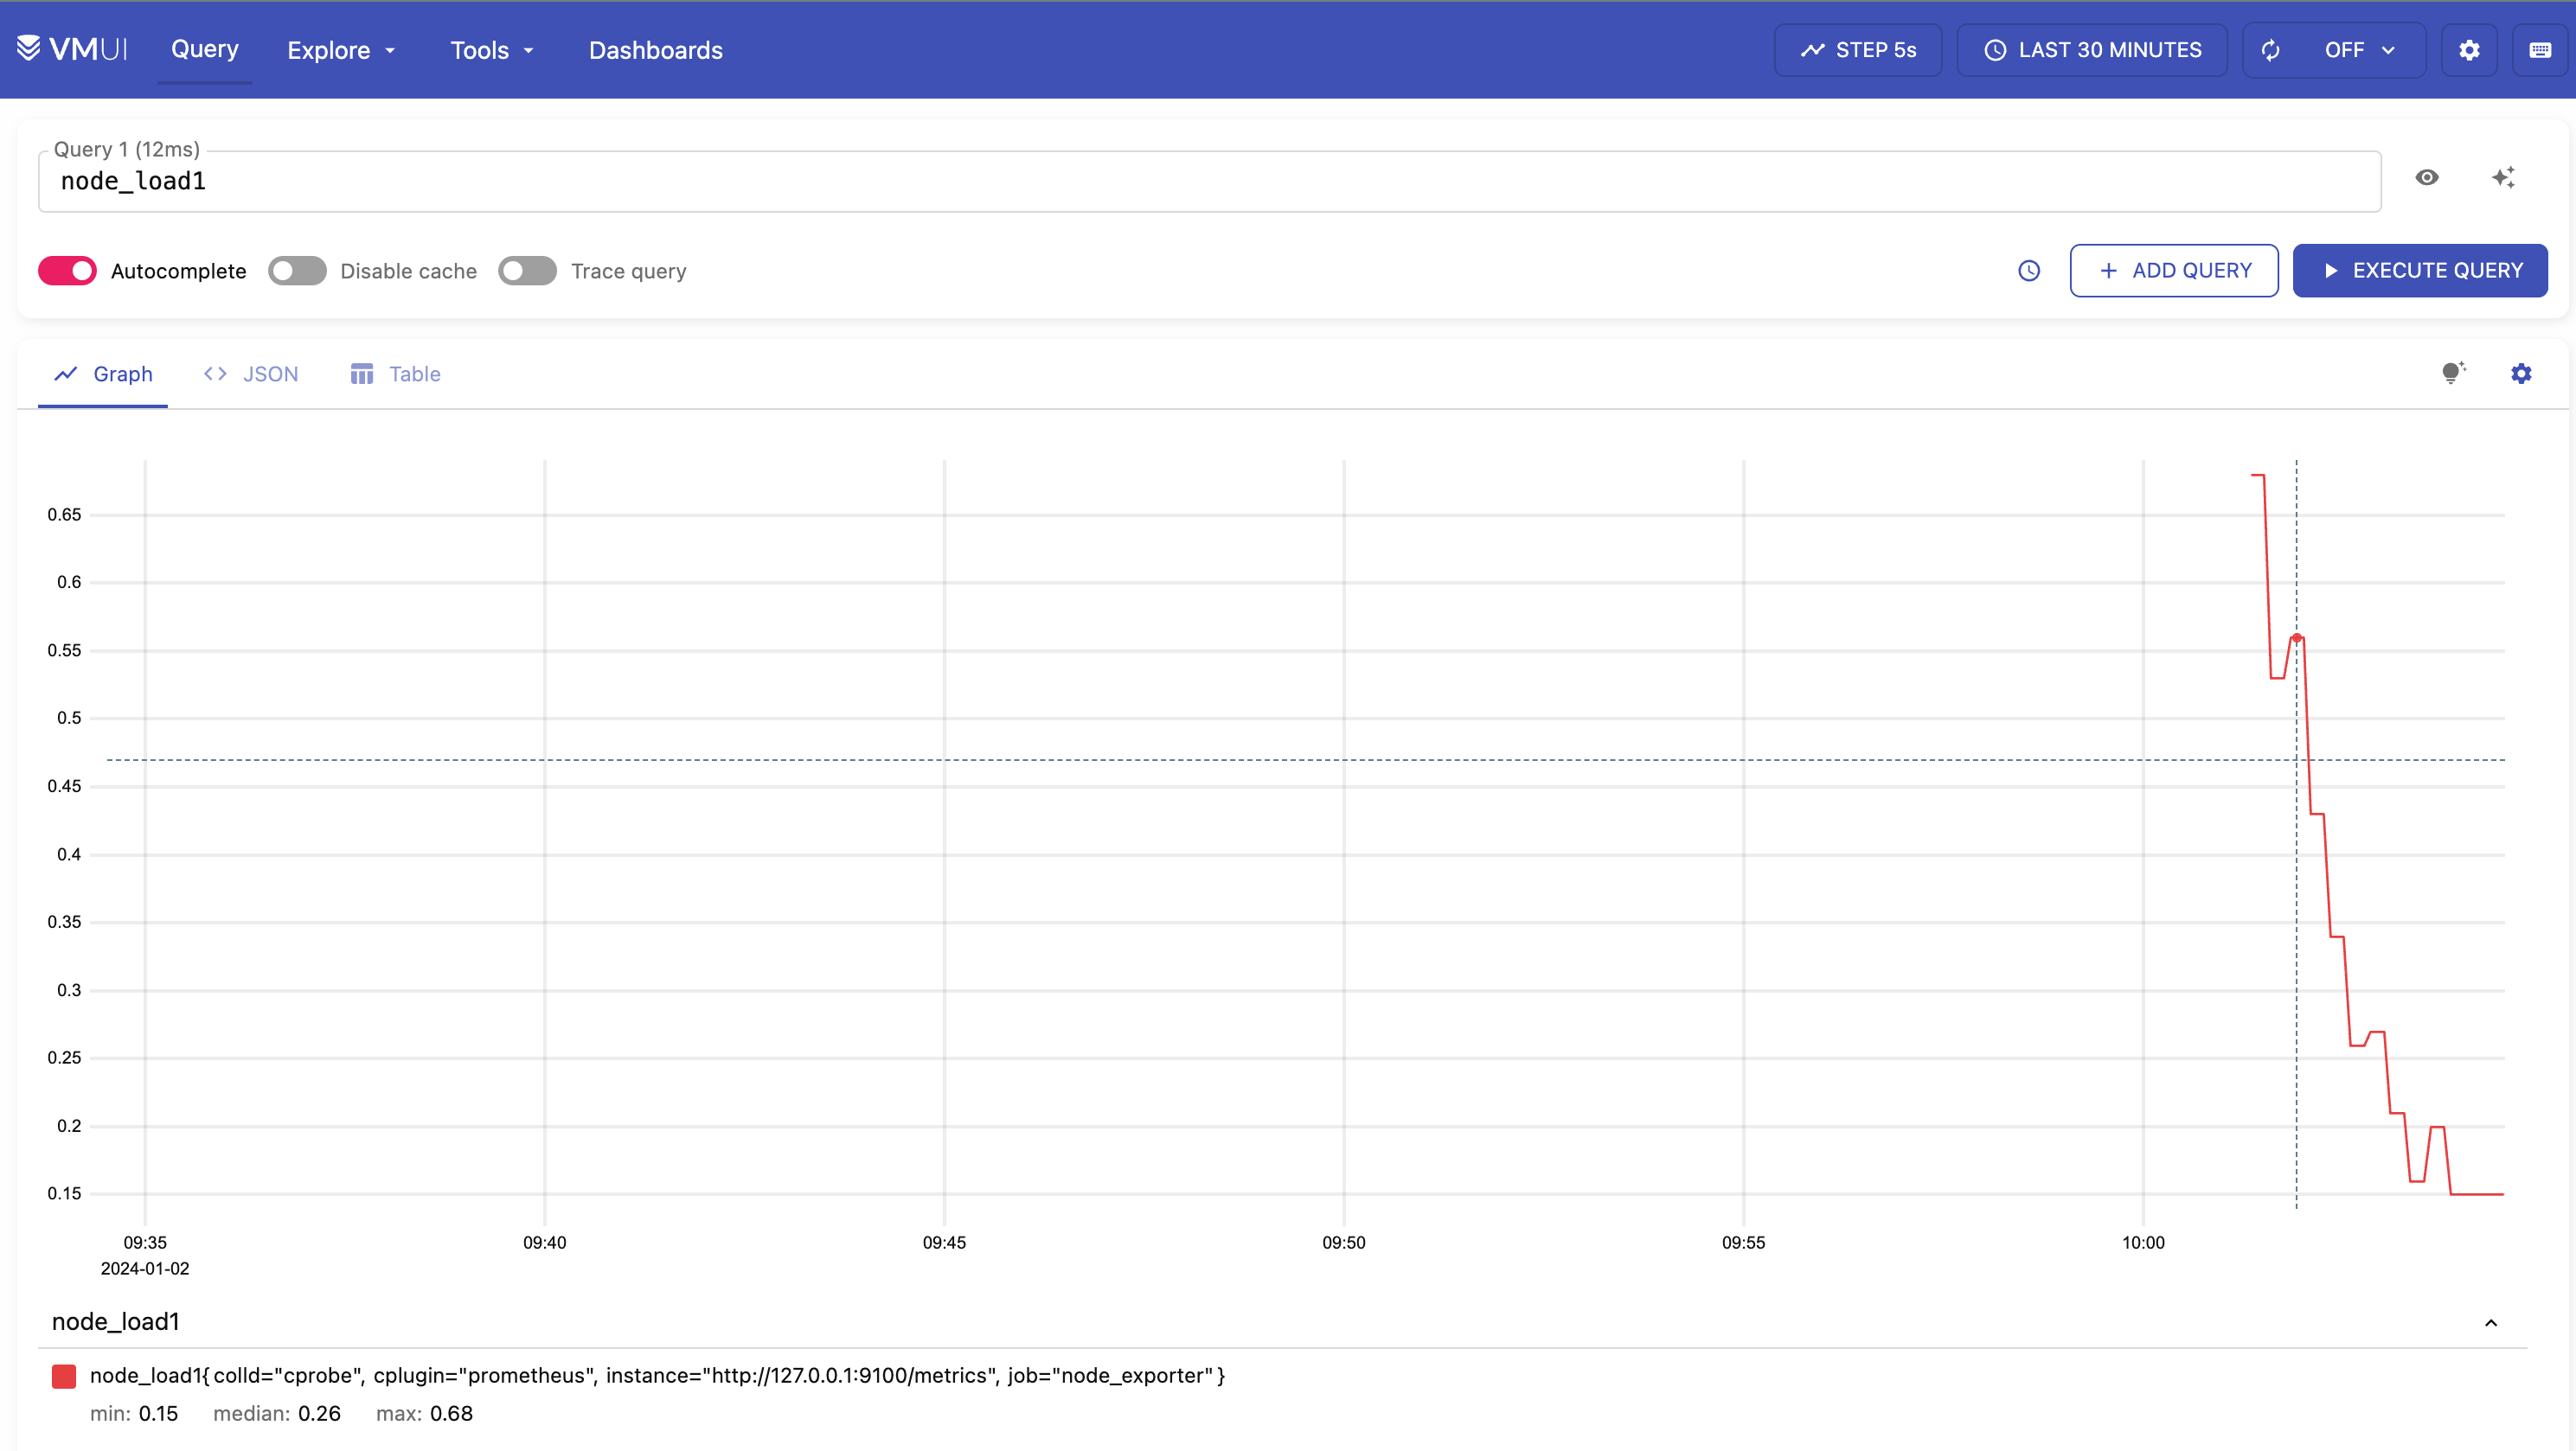Click the red legend color swatch
The width and height of the screenshot is (2576, 1451).
[64, 1376]
